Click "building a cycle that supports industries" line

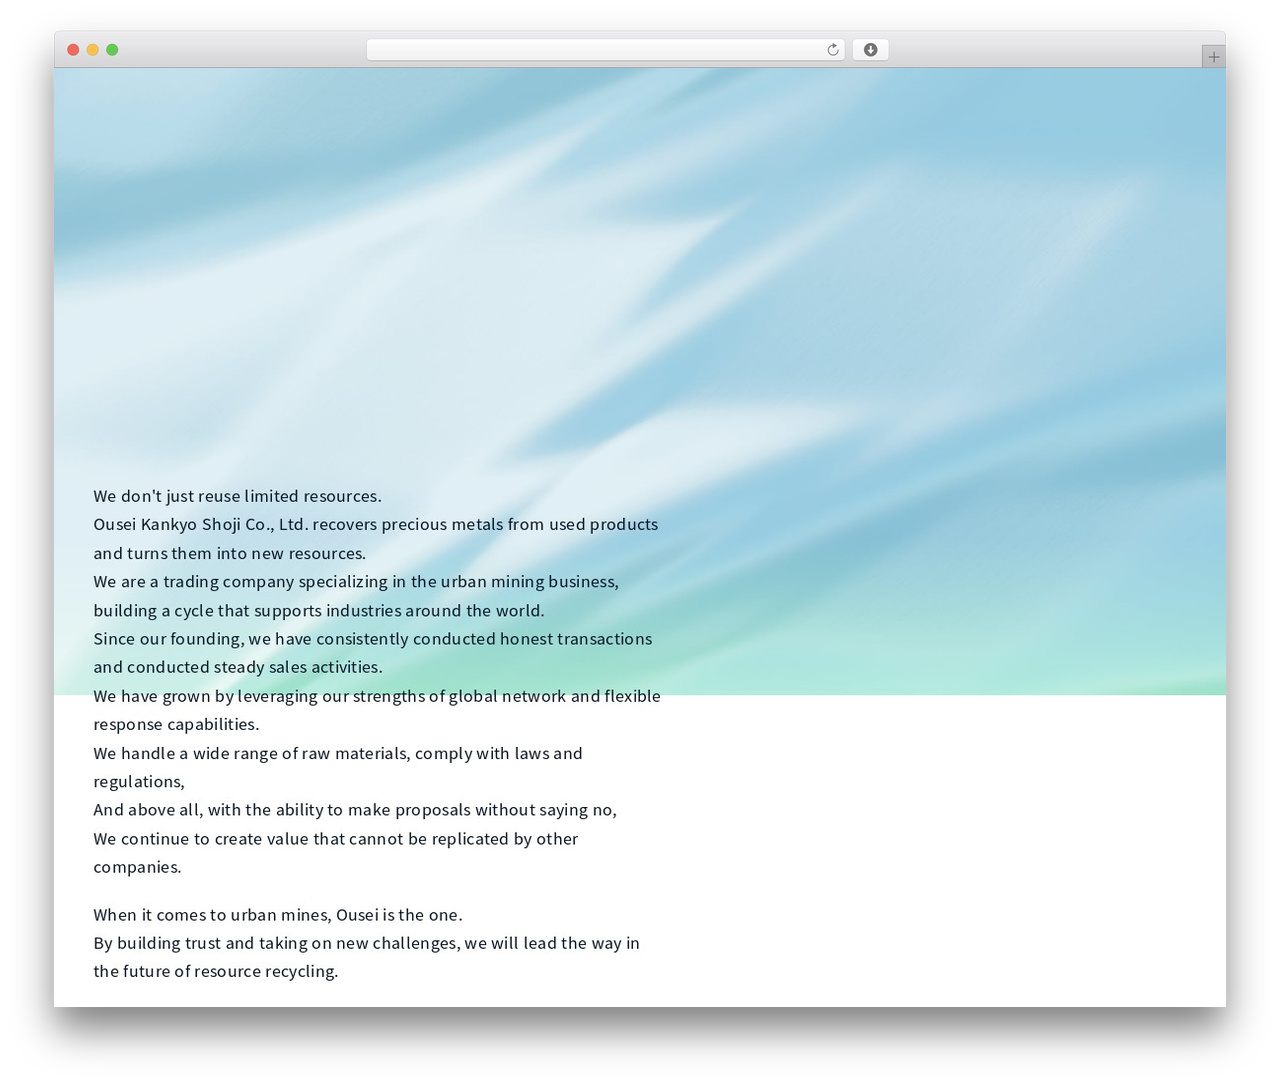coord(319,610)
